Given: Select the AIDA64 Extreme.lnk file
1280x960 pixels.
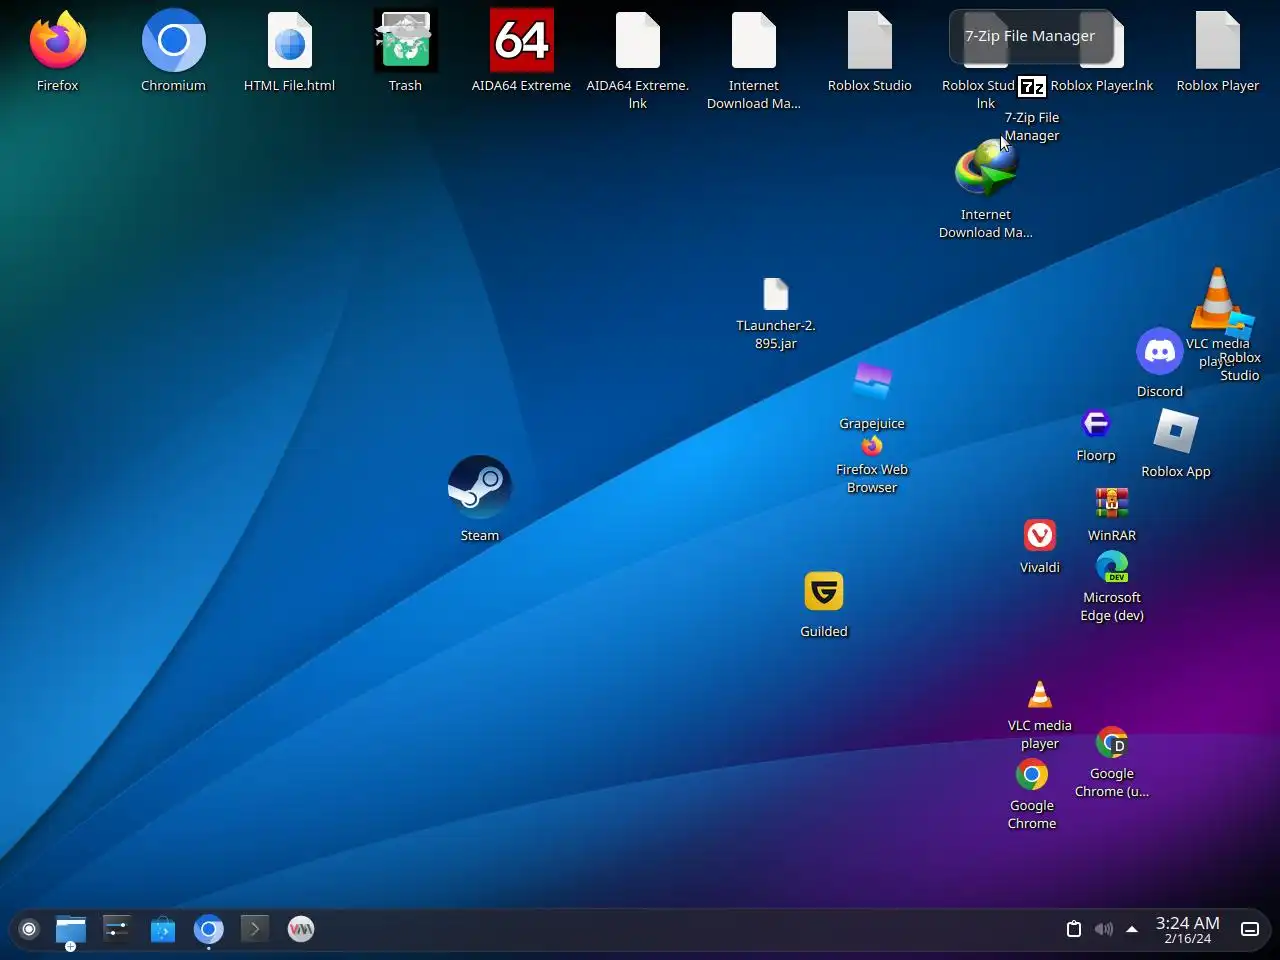Looking at the screenshot, I should coord(638,41).
